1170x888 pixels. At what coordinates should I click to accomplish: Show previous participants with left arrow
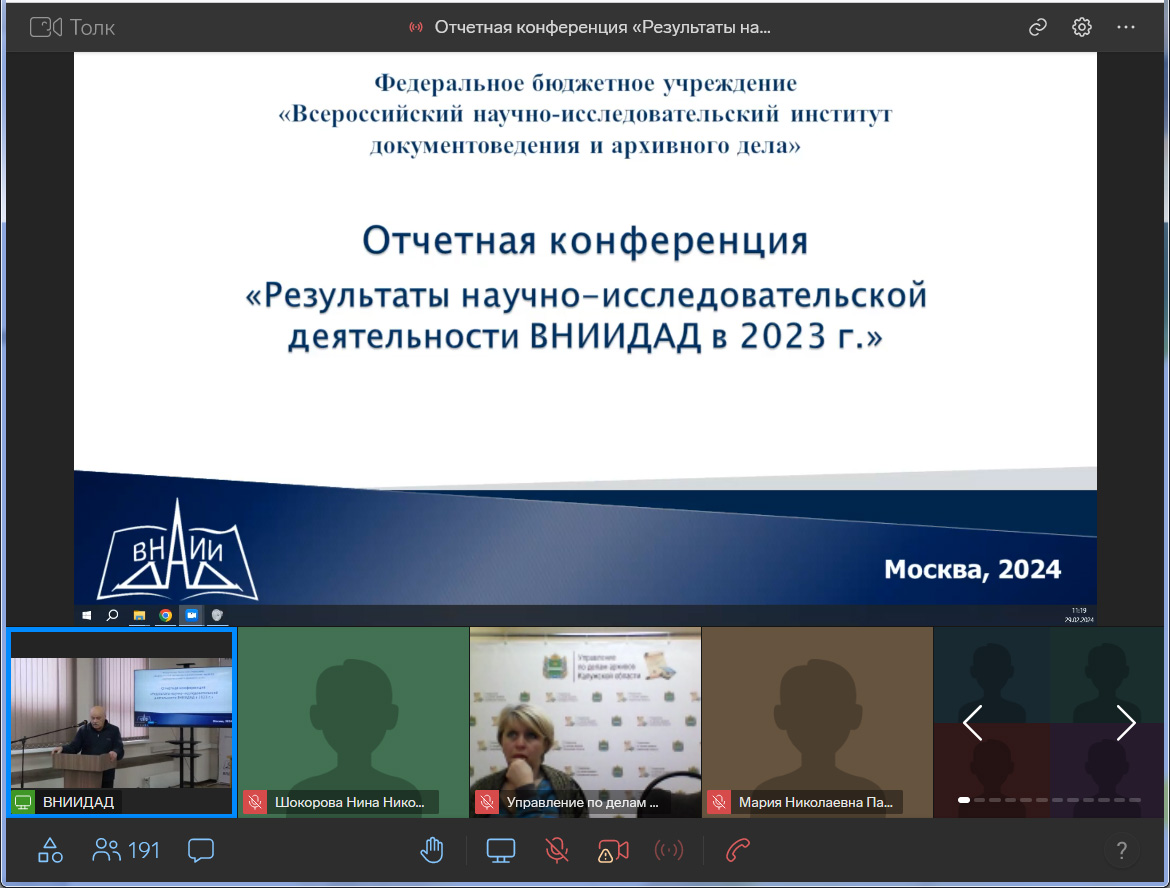(x=972, y=722)
